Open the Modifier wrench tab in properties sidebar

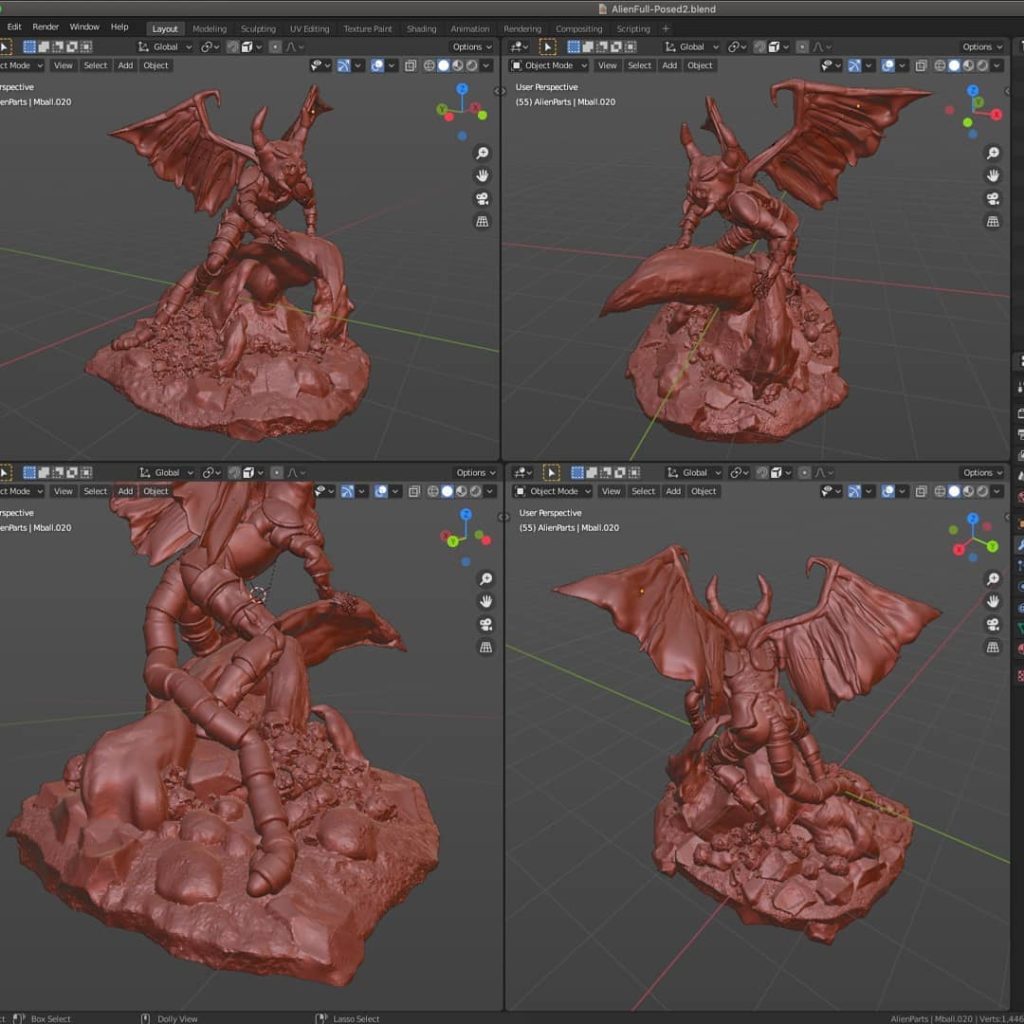click(x=1019, y=545)
